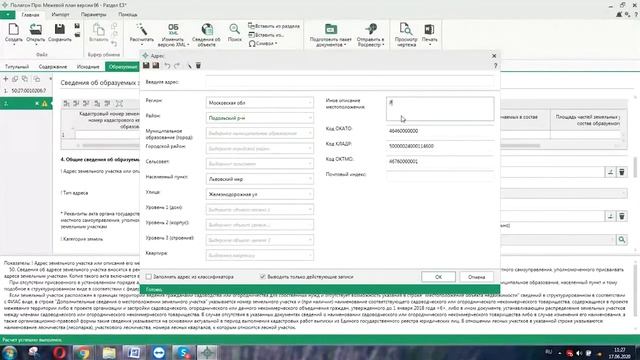
Task: Open Opera browser in the taskbar
Action: point(59,352)
